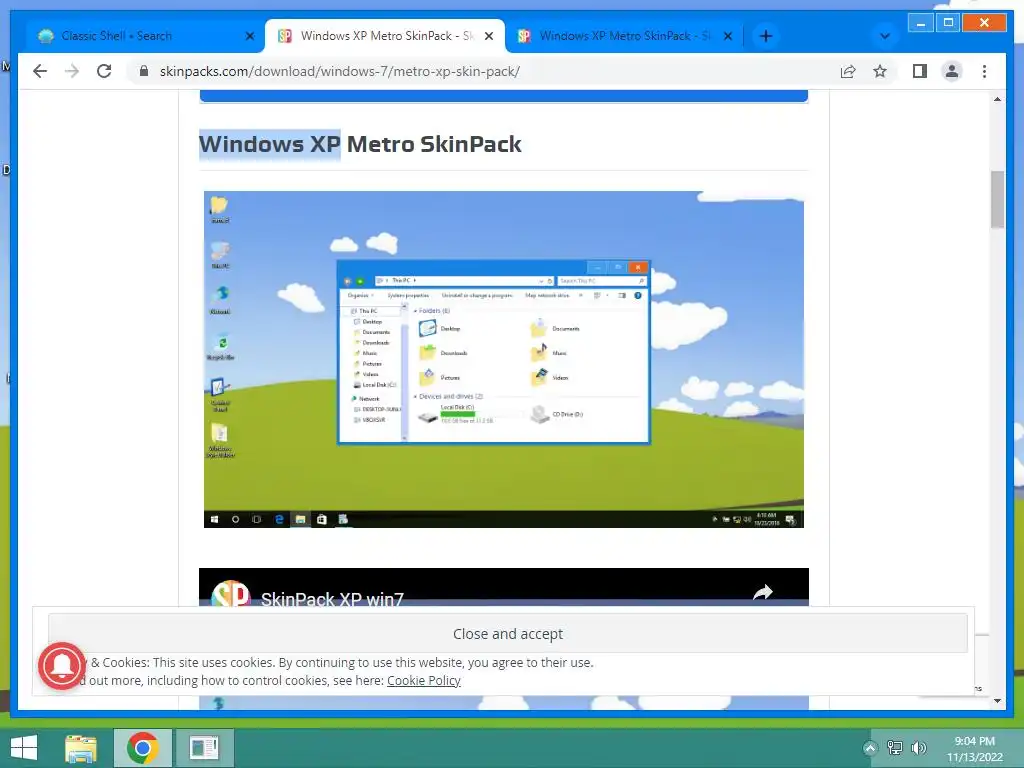Viewport: 1024px width, 768px height.
Task: Click the Windows XP Metro SkinPack heading
Action: click(360, 144)
